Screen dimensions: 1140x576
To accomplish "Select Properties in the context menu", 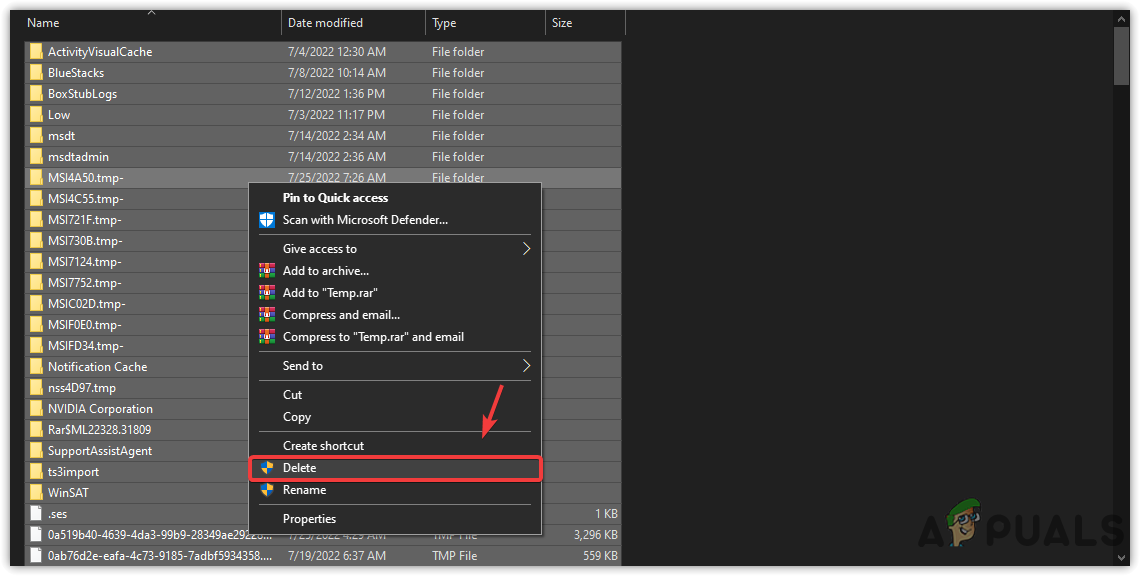I will tap(309, 519).
